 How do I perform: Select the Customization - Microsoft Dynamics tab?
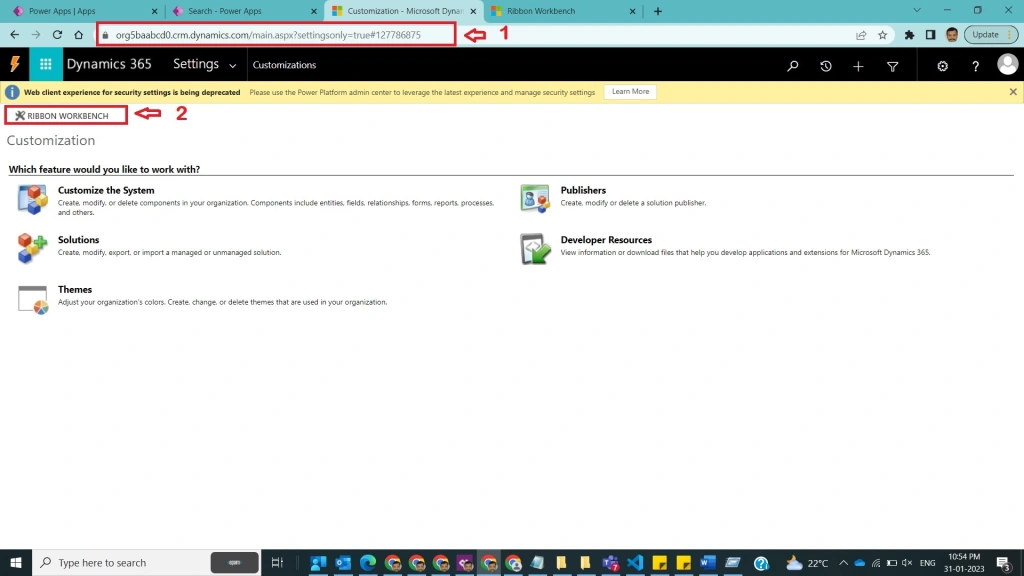[402, 11]
